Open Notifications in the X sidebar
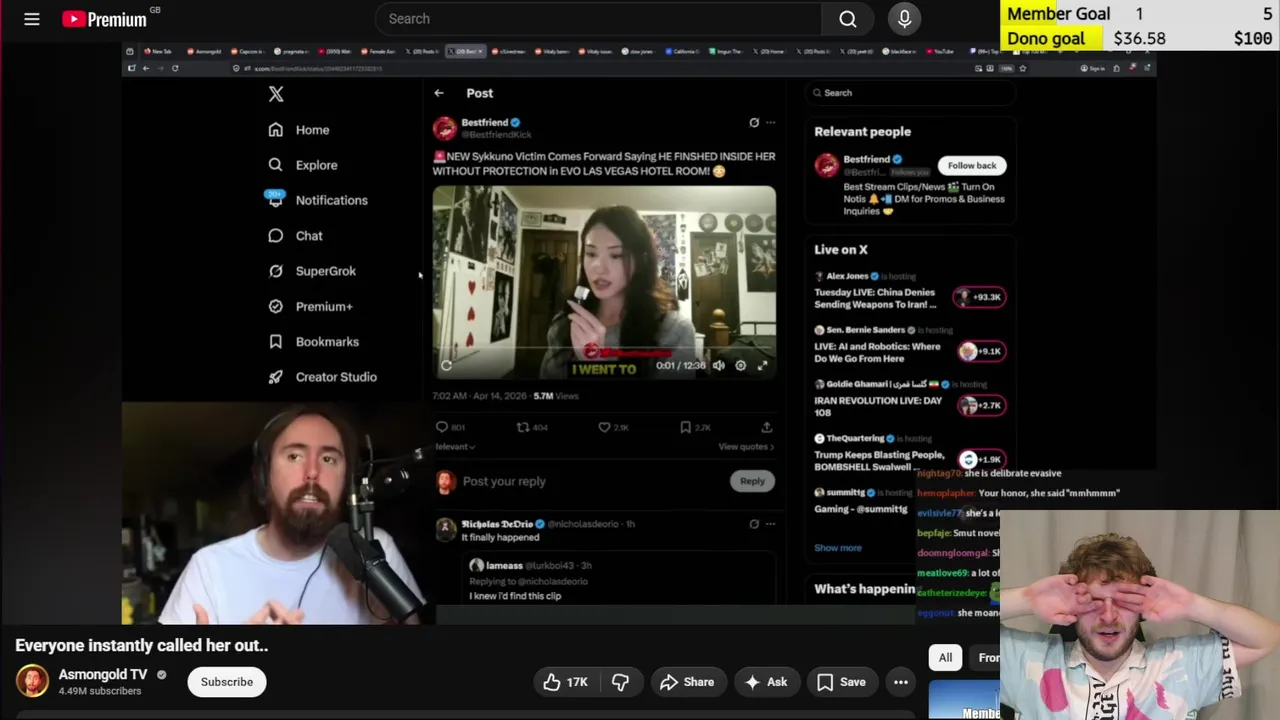 pyautogui.click(x=318, y=200)
